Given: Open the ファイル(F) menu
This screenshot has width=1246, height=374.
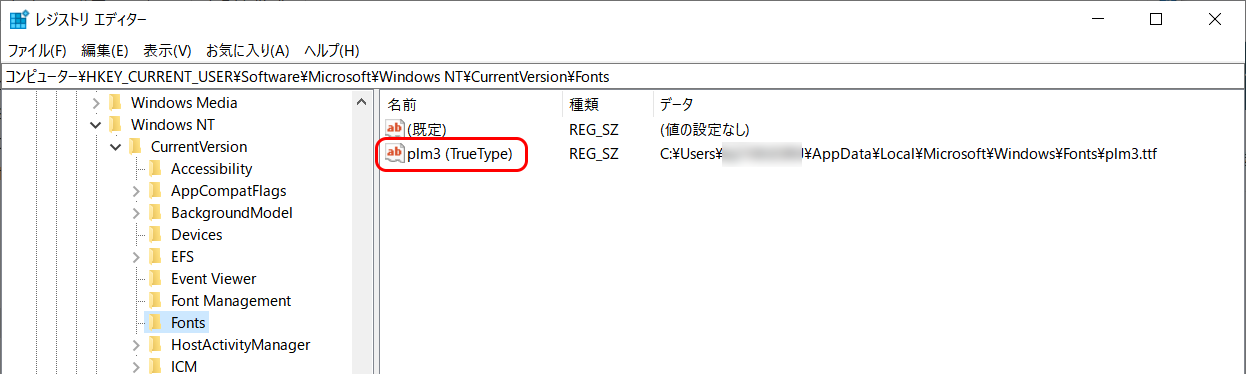Looking at the screenshot, I should tap(37, 50).
